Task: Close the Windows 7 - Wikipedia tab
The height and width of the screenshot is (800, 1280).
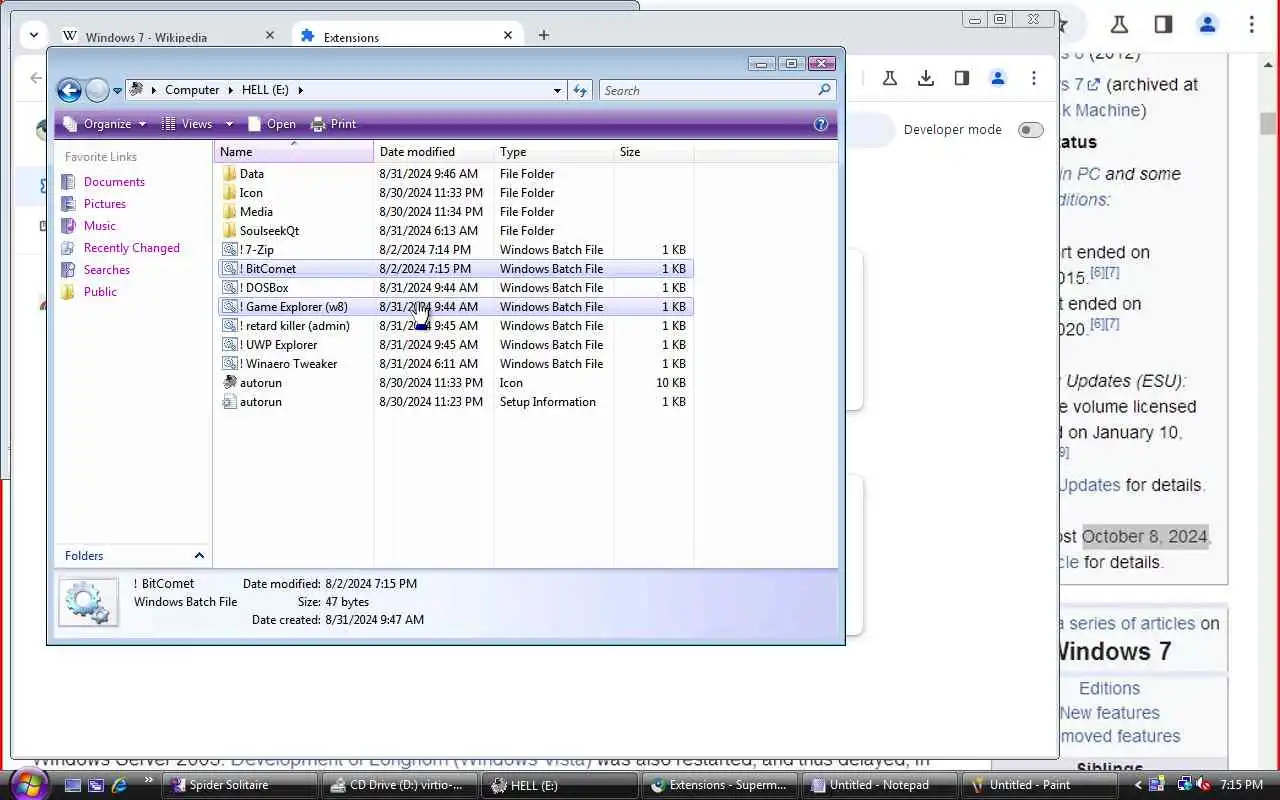Action: point(269,35)
